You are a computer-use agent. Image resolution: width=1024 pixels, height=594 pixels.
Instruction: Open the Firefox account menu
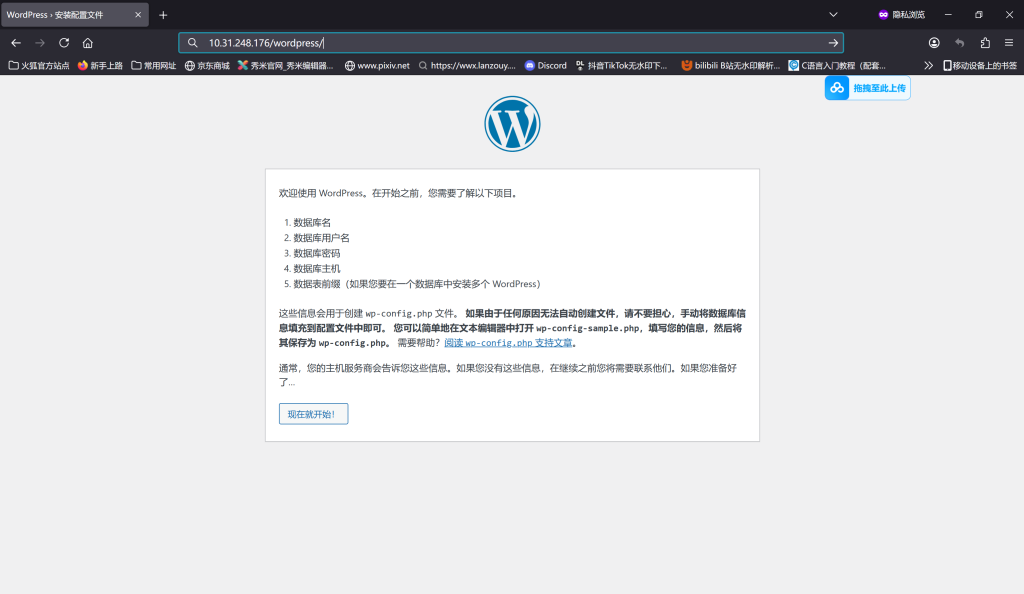(x=935, y=43)
